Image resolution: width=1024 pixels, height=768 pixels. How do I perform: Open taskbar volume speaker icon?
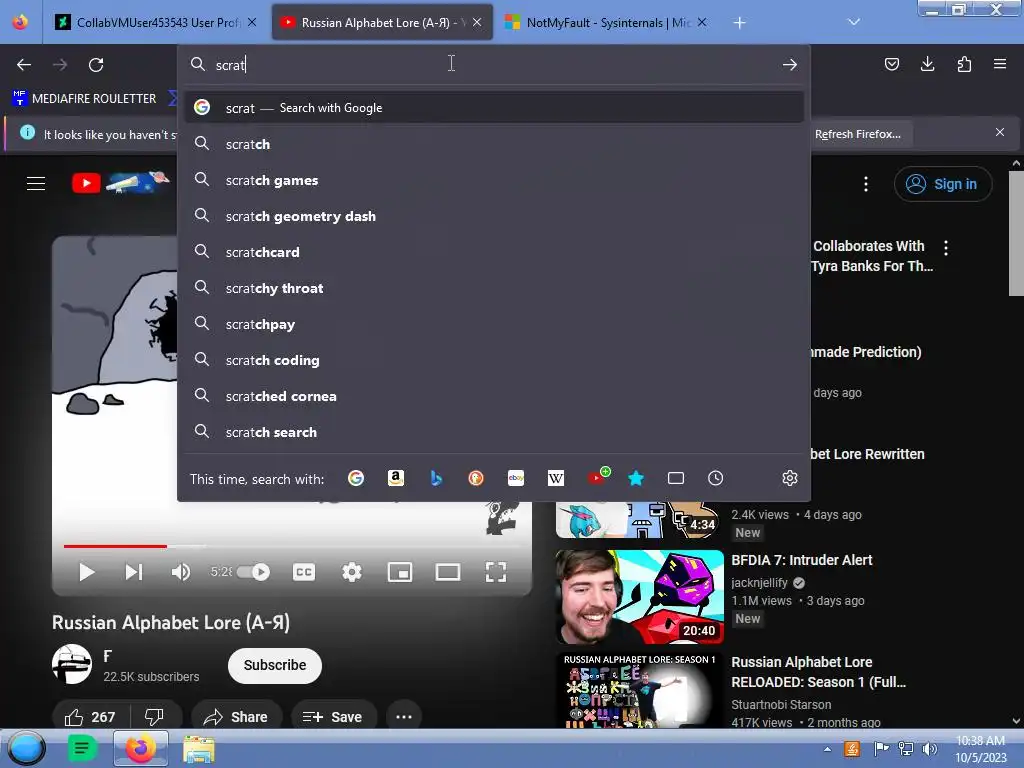pyautogui.click(x=929, y=749)
